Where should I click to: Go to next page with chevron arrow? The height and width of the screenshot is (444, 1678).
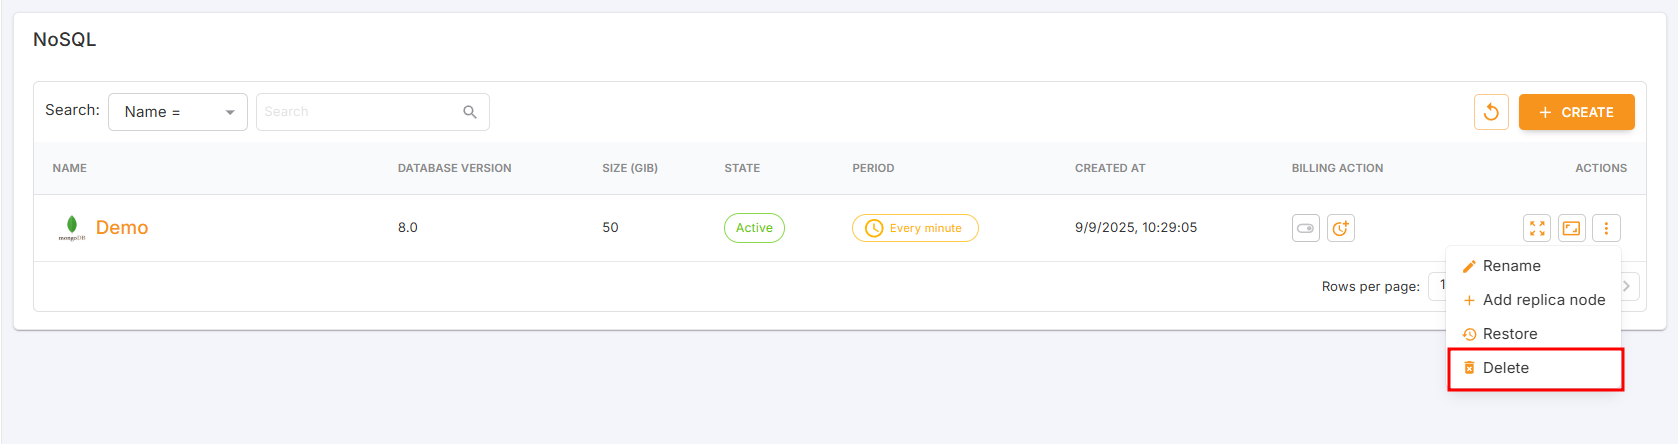[x=1626, y=286]
